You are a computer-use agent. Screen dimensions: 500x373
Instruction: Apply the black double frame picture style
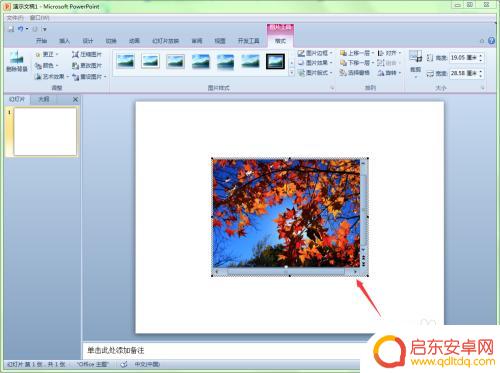(x=275, y=61)
